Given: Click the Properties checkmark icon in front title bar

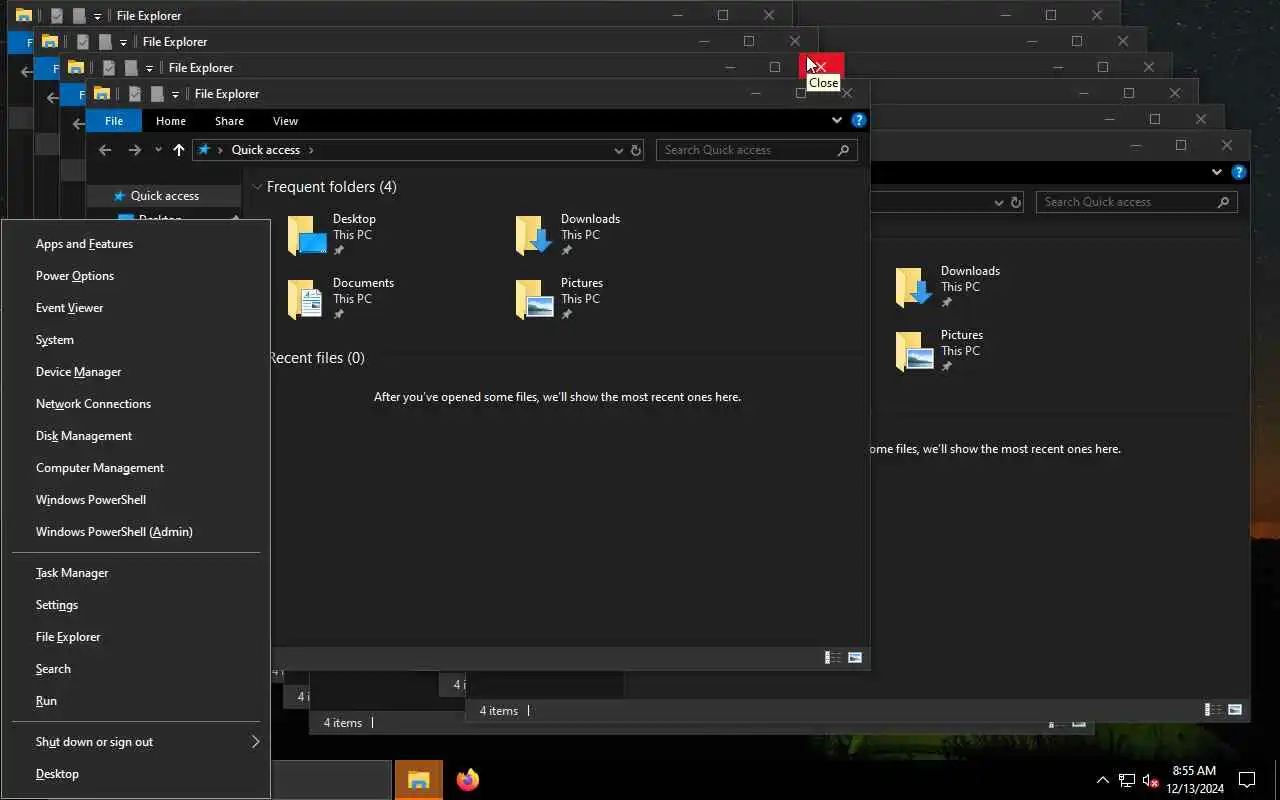Looking at the screenshot, I should pos(134,94).
